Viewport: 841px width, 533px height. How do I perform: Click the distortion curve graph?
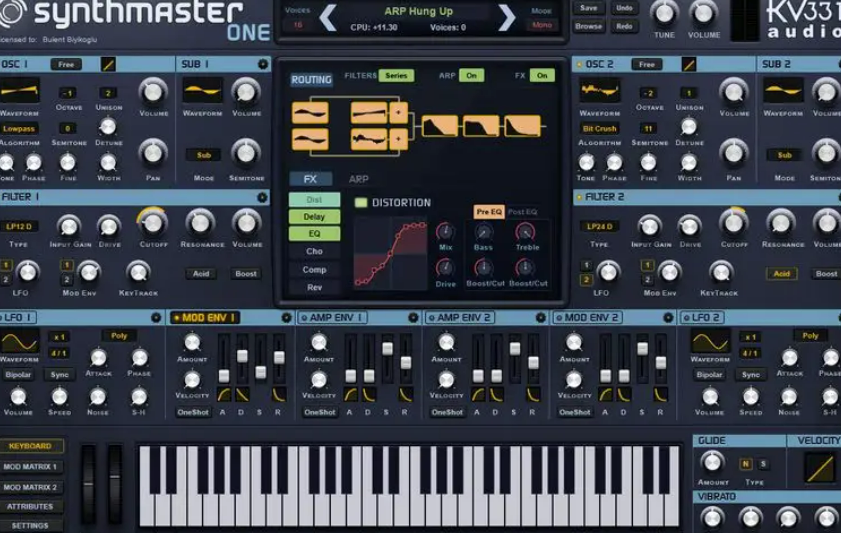[390, 254]
